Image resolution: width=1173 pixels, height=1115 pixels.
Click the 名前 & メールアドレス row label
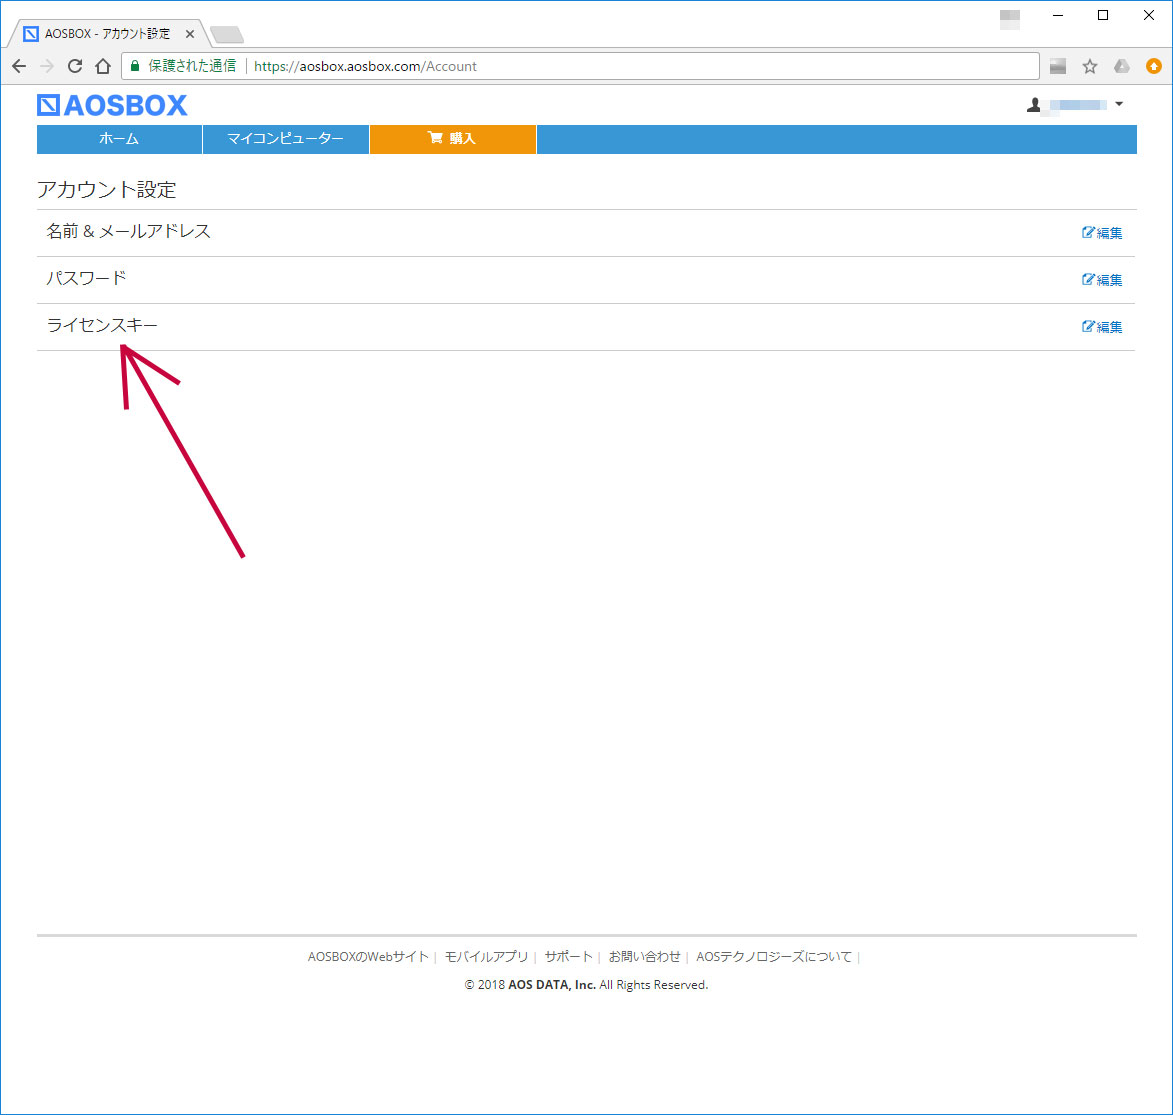[x=129, y=231]
